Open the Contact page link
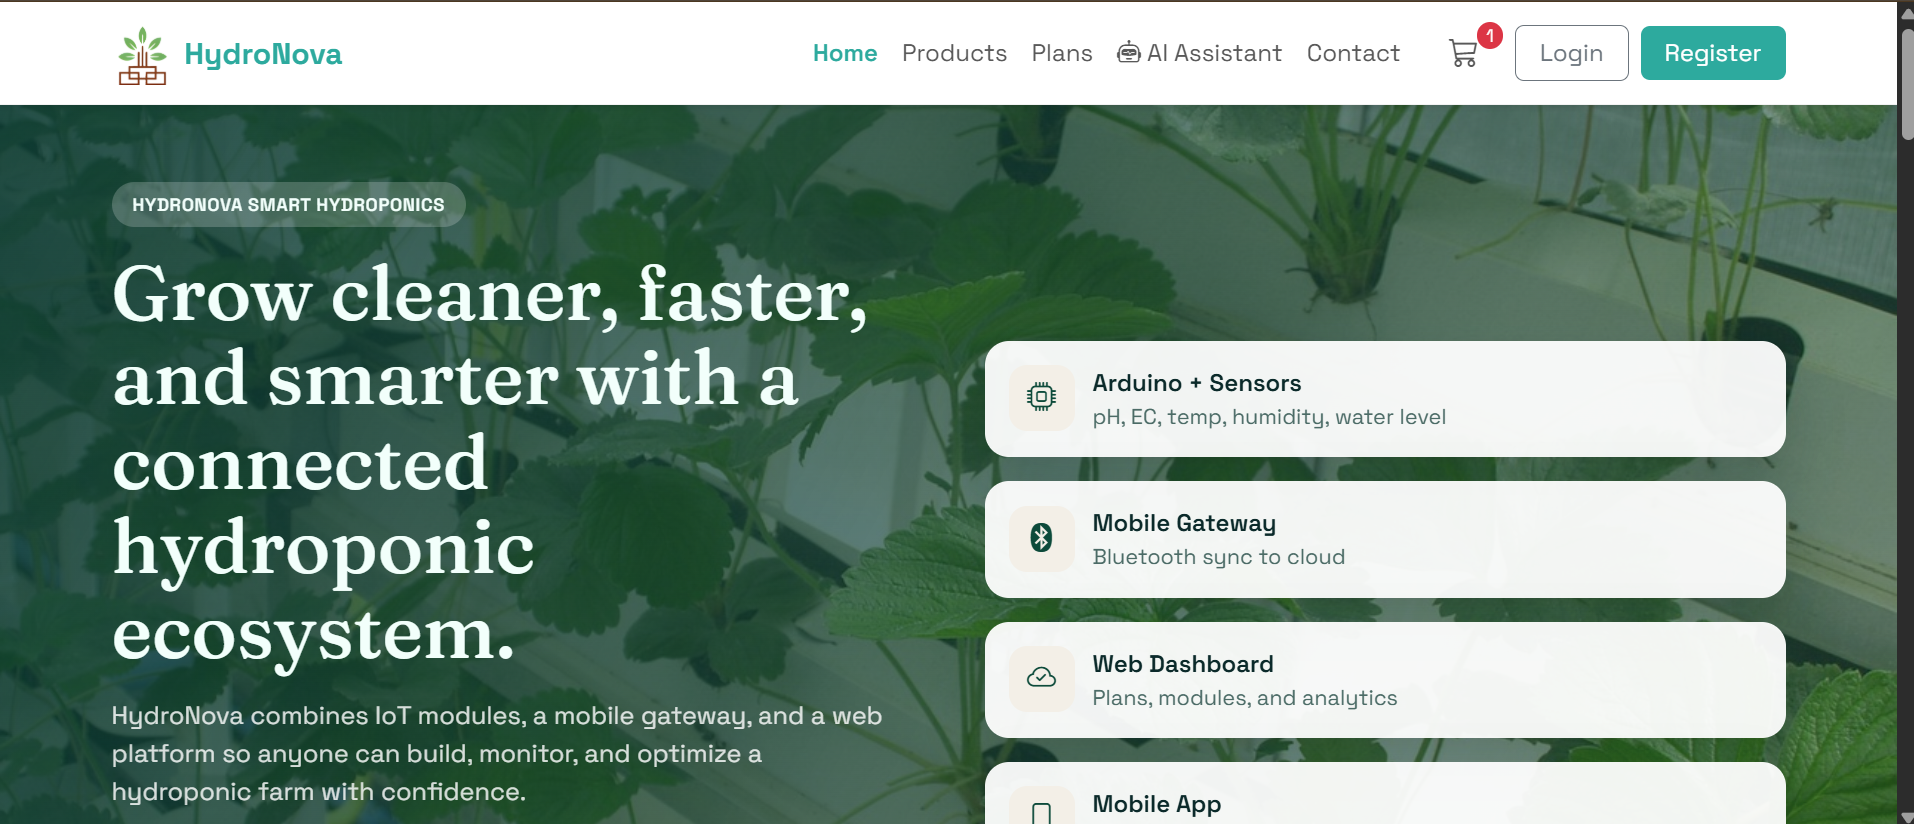The height and width of the screenshot is (824, 1914). (x=1353, y=53)
